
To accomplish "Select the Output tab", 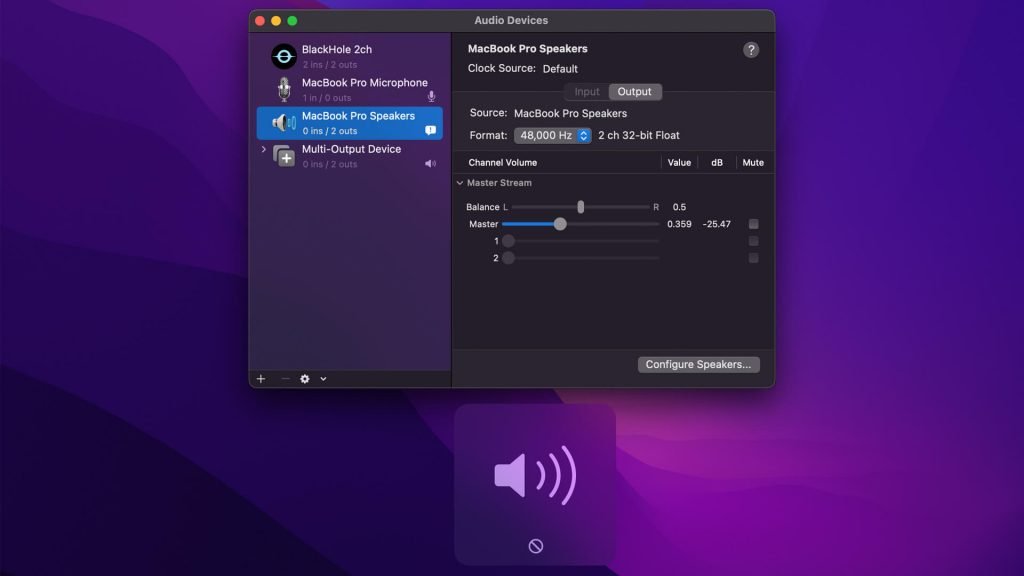I will tap(635, 91).
